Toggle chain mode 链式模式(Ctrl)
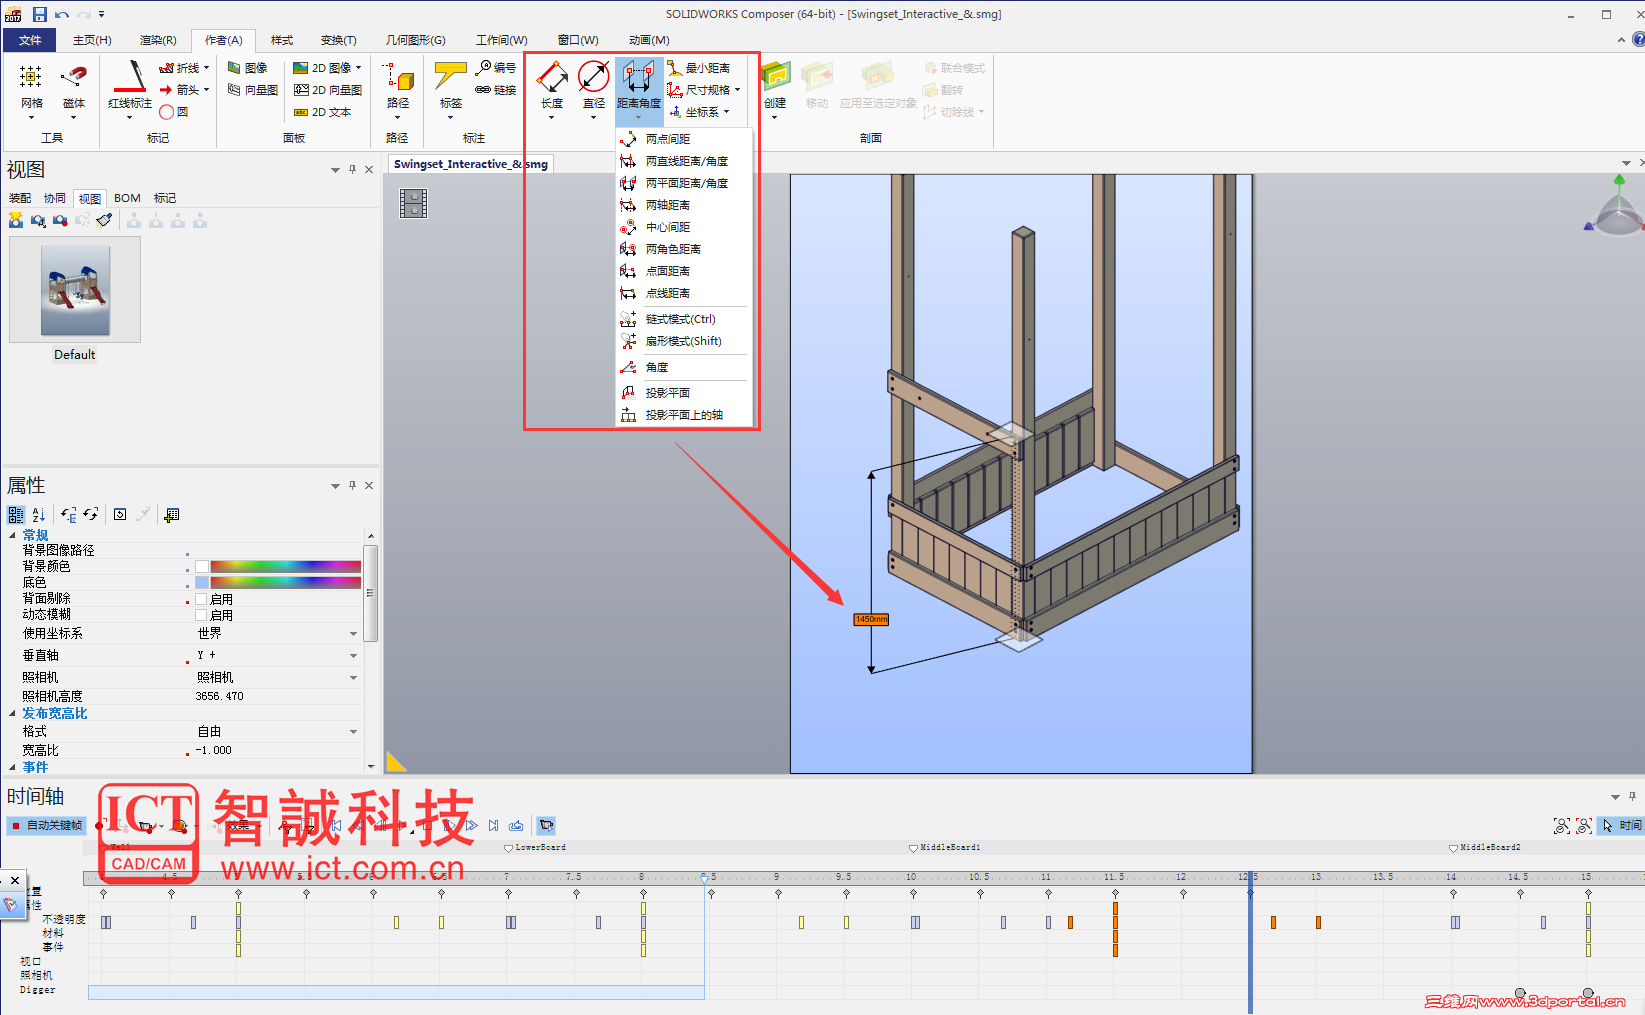This screenshot has height=1015, width=1645. 680,319
